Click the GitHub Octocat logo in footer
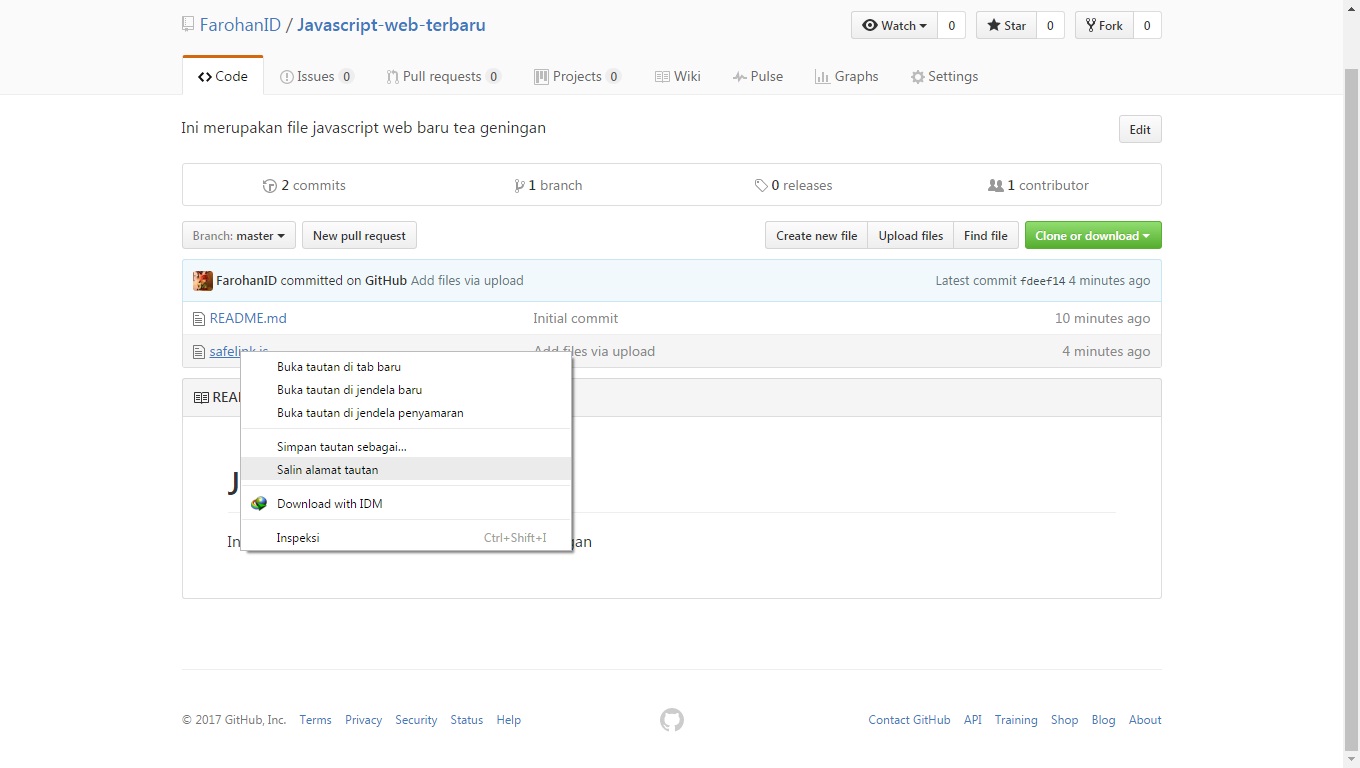Viewport: 1360px width, 768px height. point(671,720)
